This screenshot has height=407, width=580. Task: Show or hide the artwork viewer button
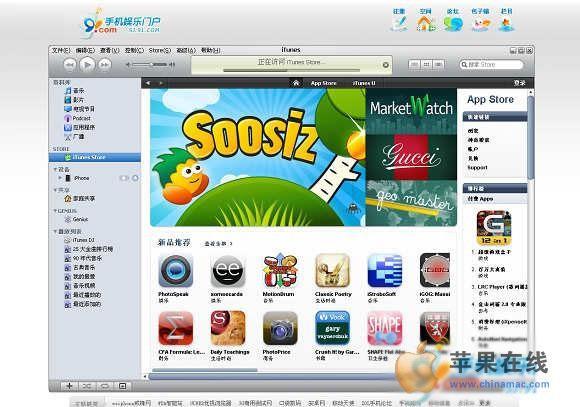pyautogui.click(x=122, y=386)
